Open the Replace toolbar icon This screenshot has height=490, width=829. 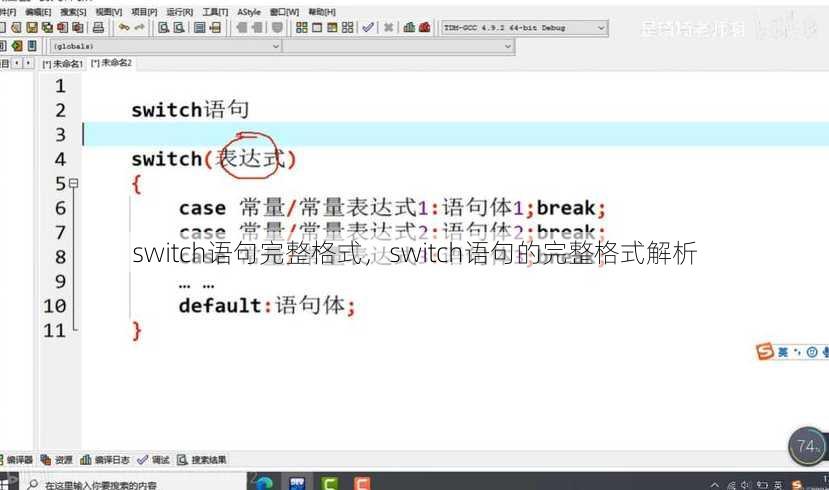click(179, 27)
